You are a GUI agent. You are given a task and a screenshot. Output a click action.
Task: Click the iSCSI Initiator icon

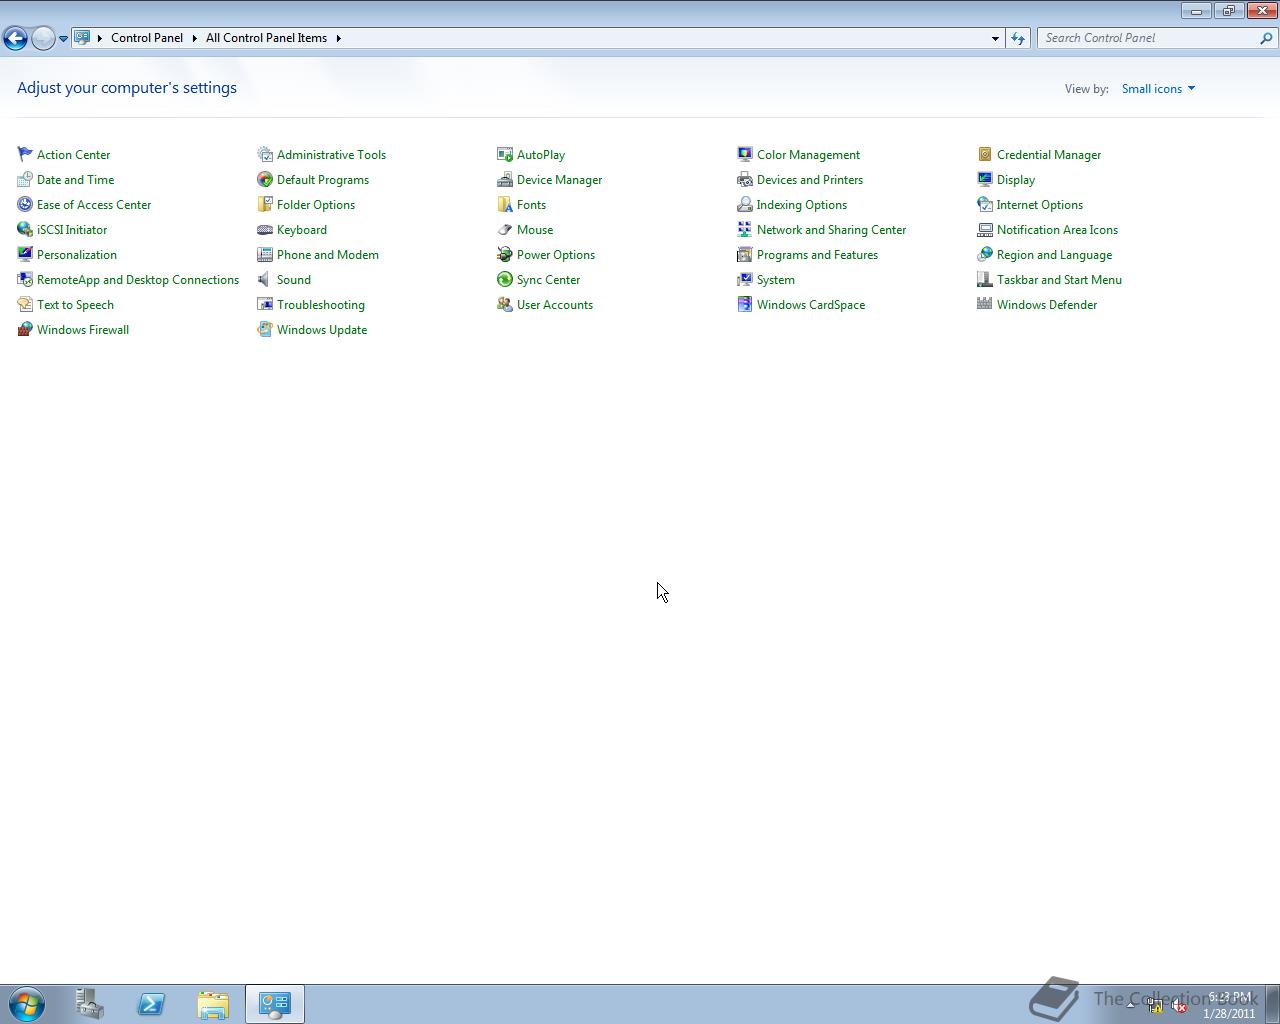(x=25, y=229)
